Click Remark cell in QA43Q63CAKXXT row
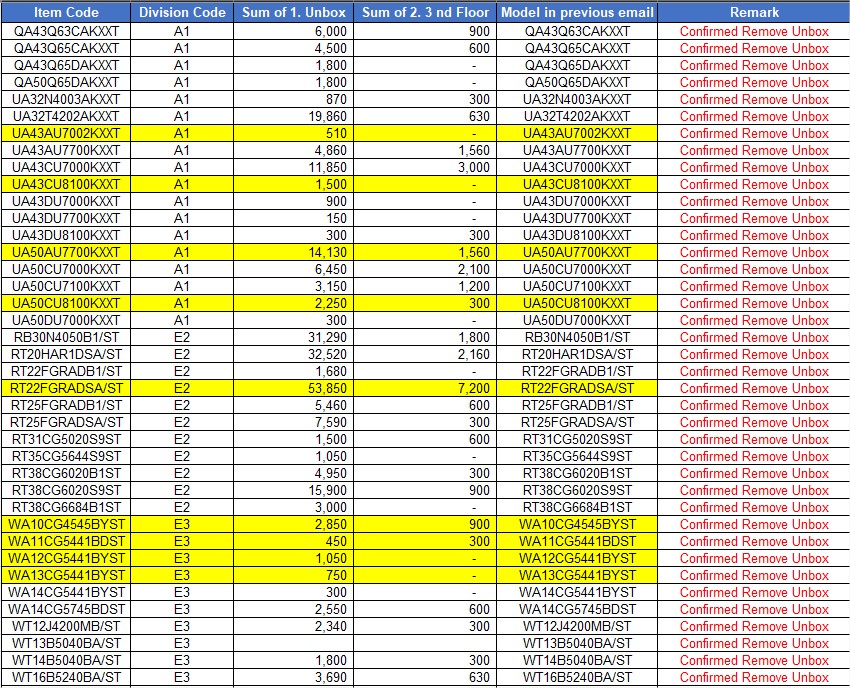Viewport: 850px width, 688px height. (754, 31)
